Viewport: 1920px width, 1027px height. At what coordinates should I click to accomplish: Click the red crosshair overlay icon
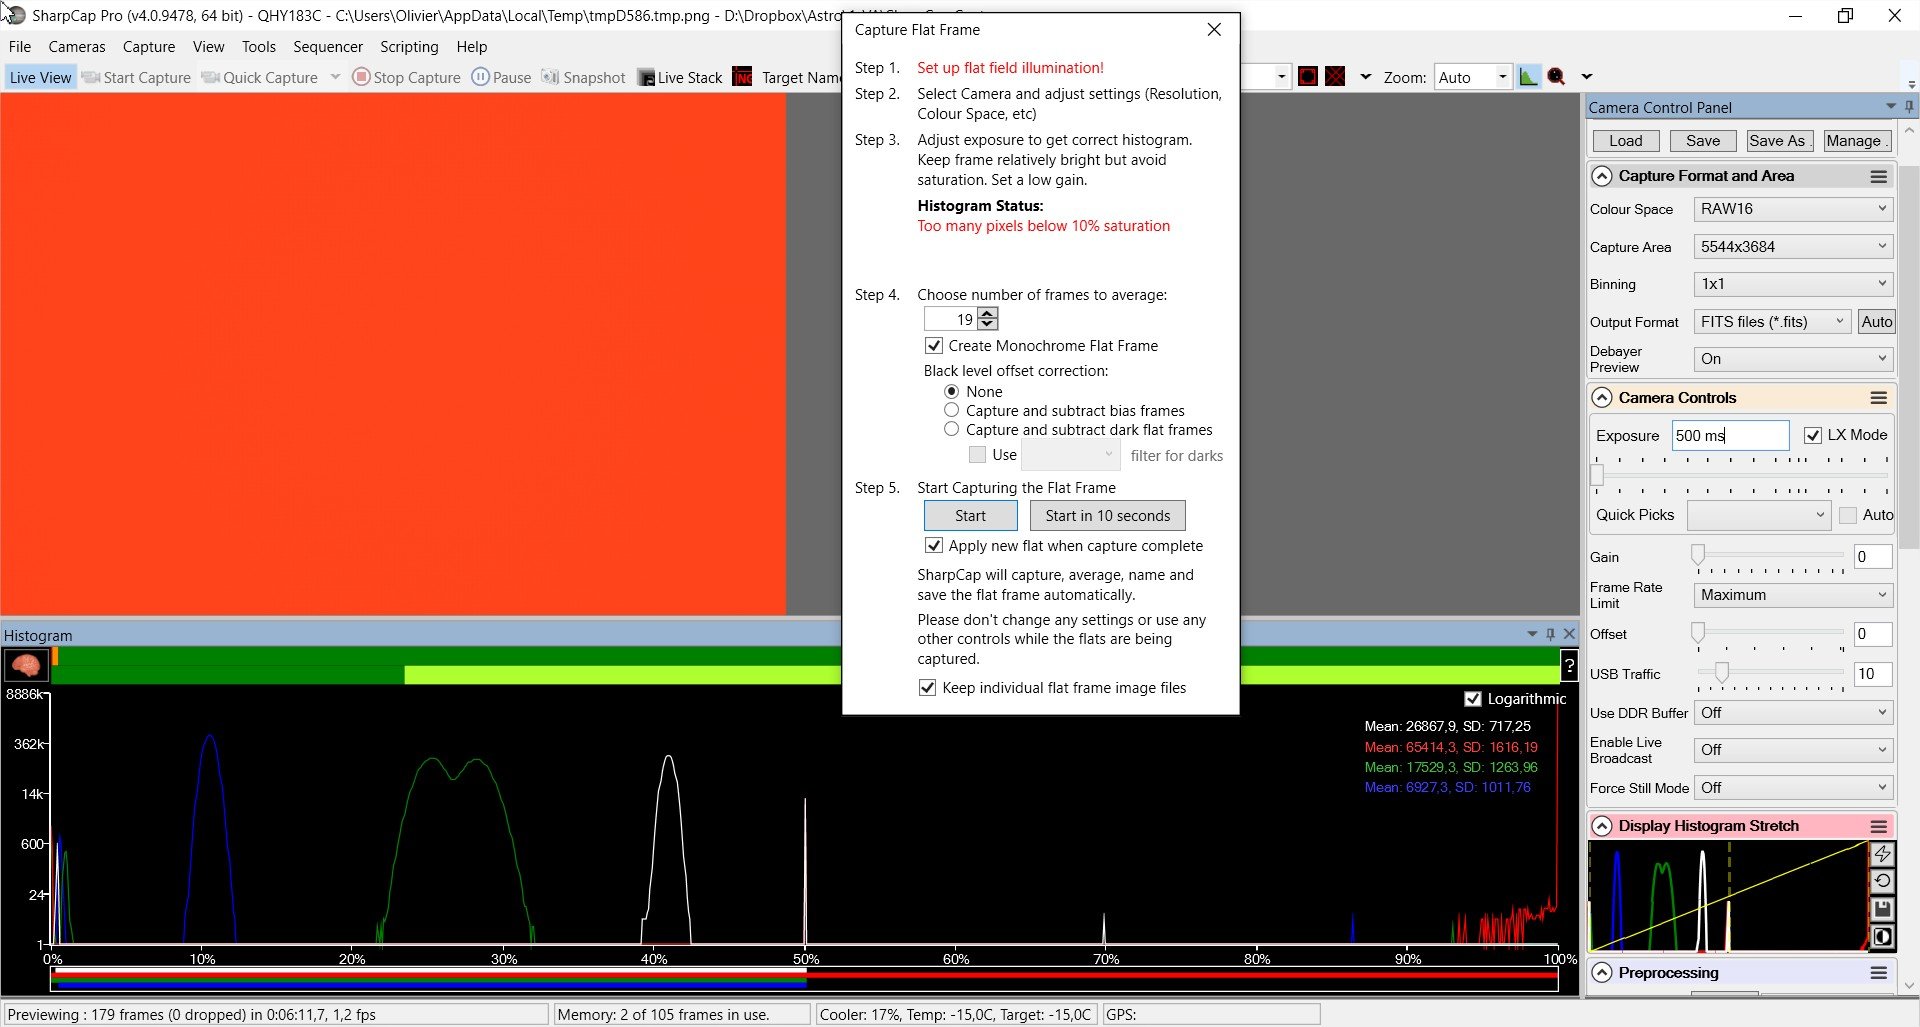click(1335, 77)
